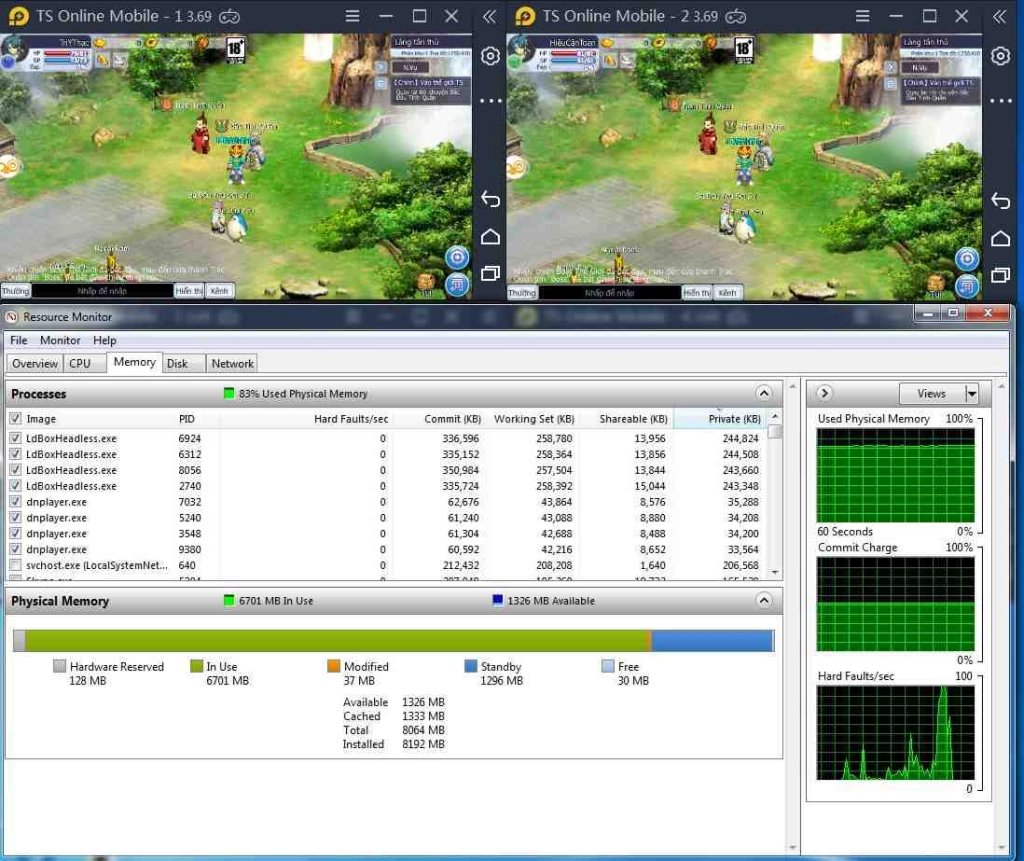Viewport: 1024px width, 861px height.
Task: Click Android home icon in emulator 1
Action: click(x=490, y=236)
